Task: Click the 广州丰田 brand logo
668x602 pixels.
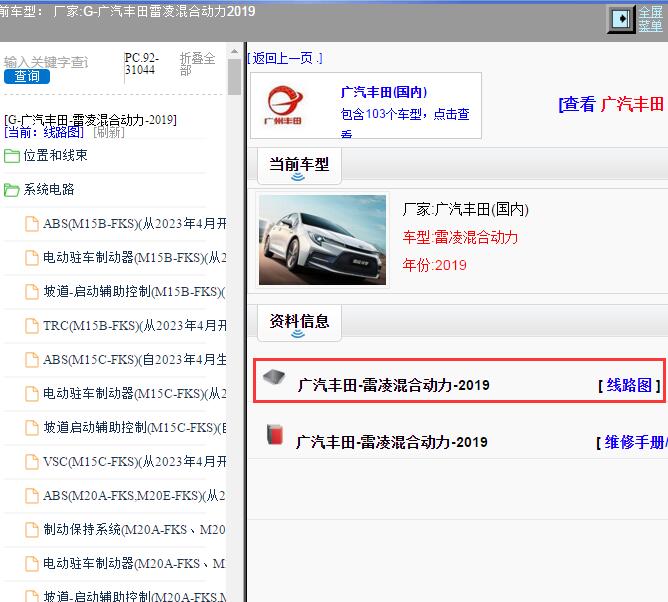Action: tap(285, 105)
